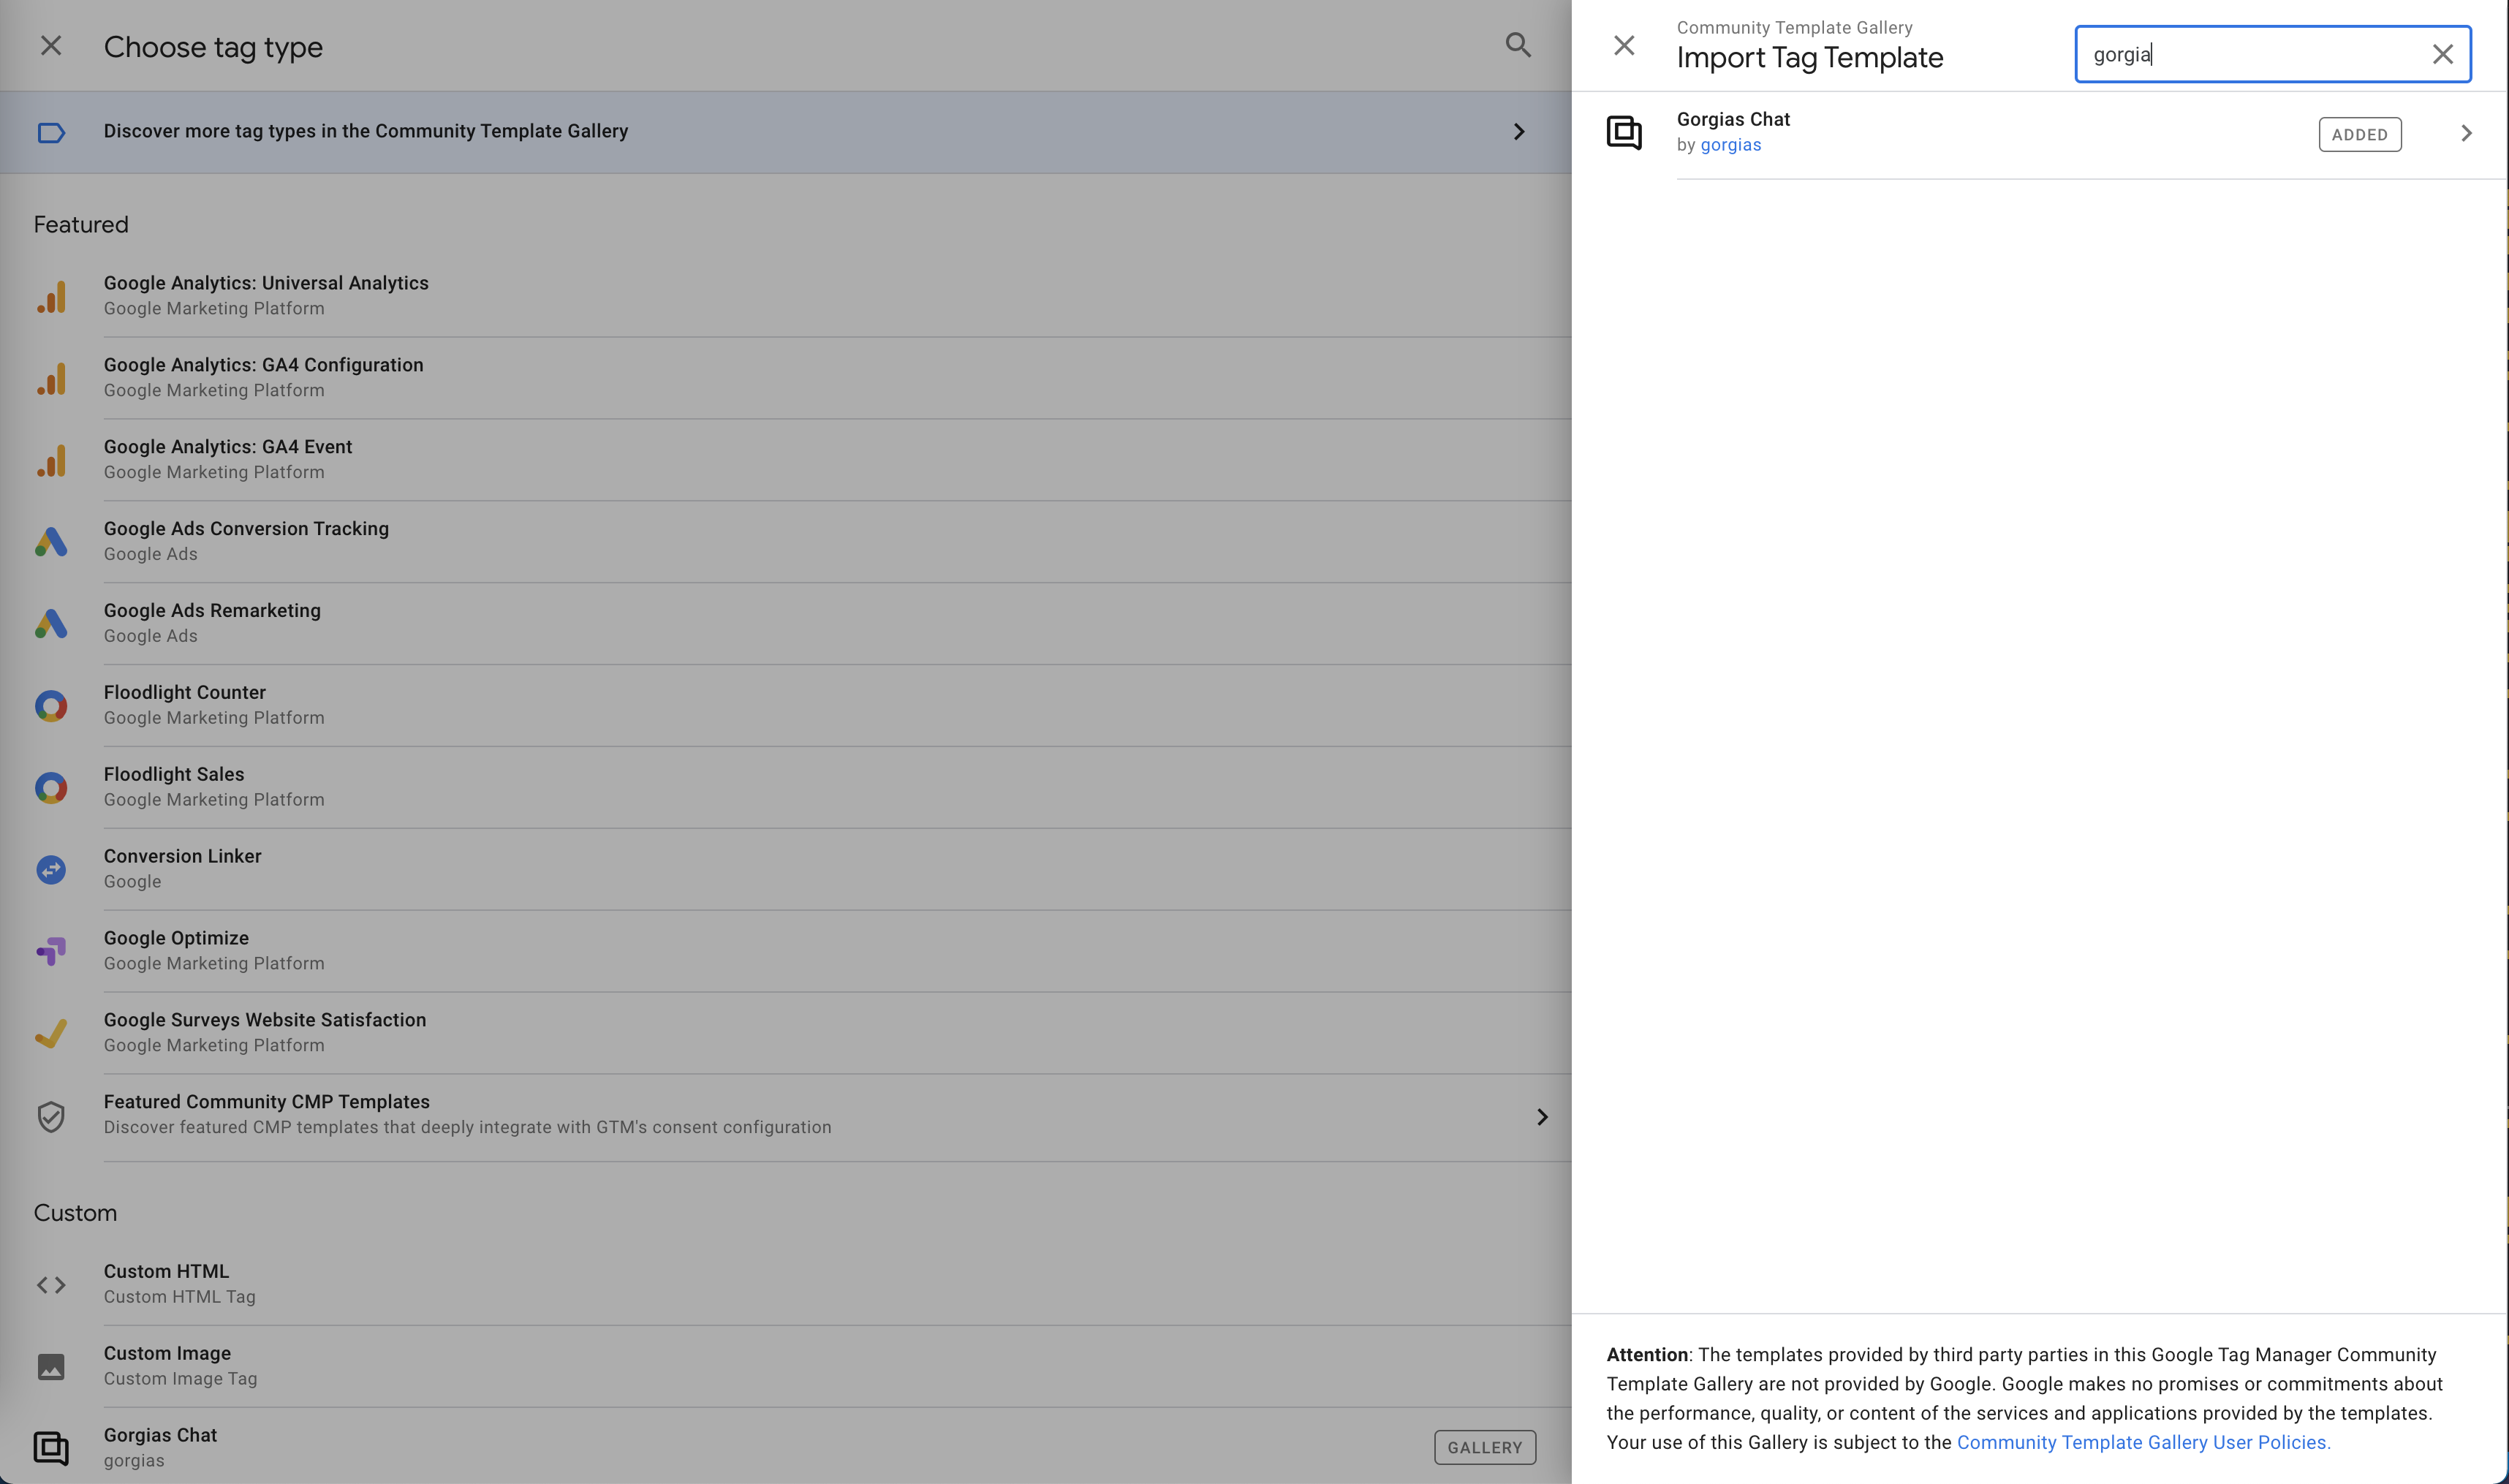The image size is (2509, 1484).
Task: Click the GALLERY badge on Gorgias Chat
Action: pyautogui.click(x=1485, y=1447)
